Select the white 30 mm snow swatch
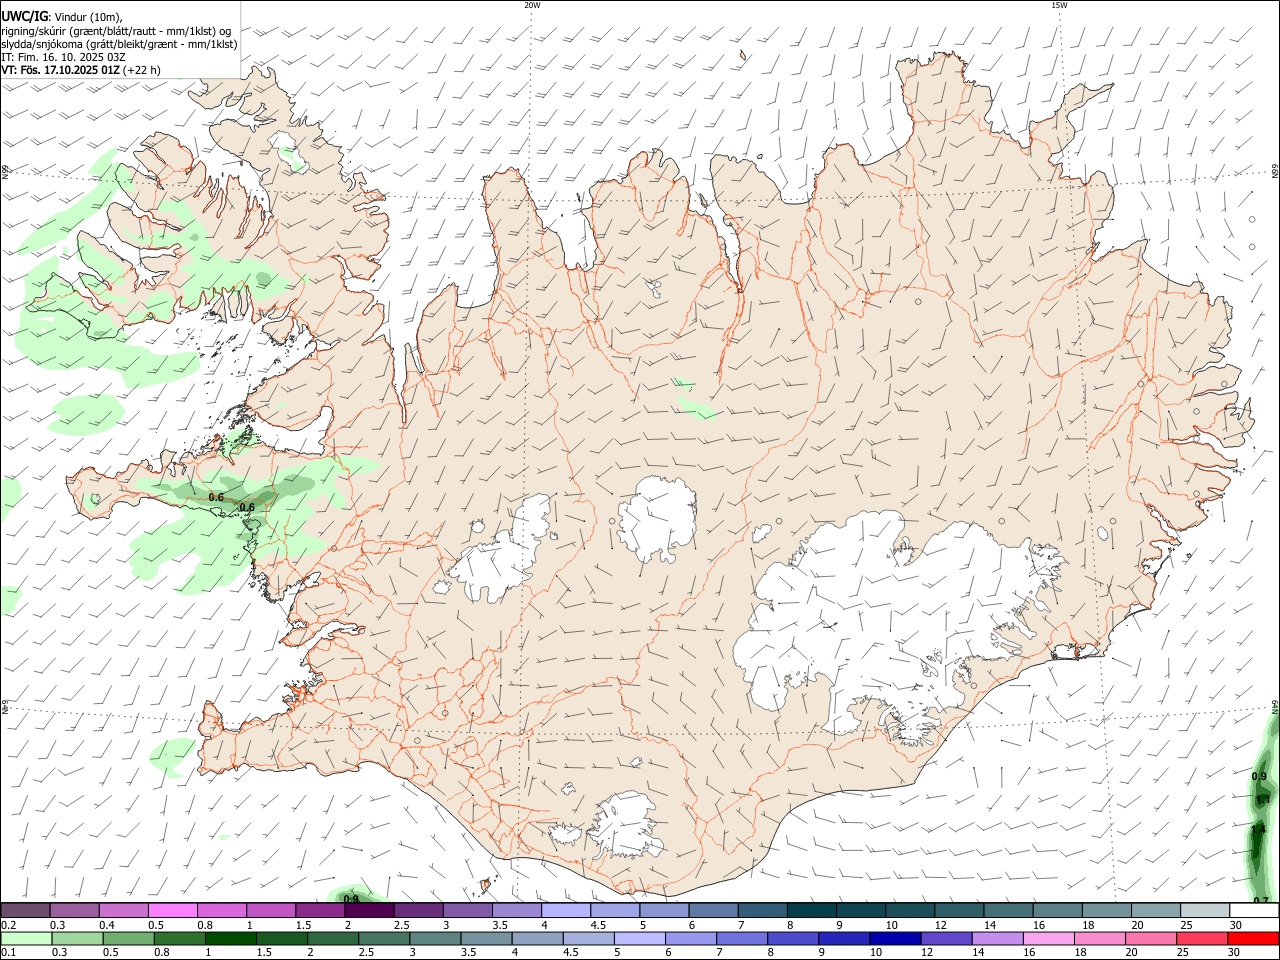The width and height of the screenshot is (1280, 960). (x=1254, y=911)
